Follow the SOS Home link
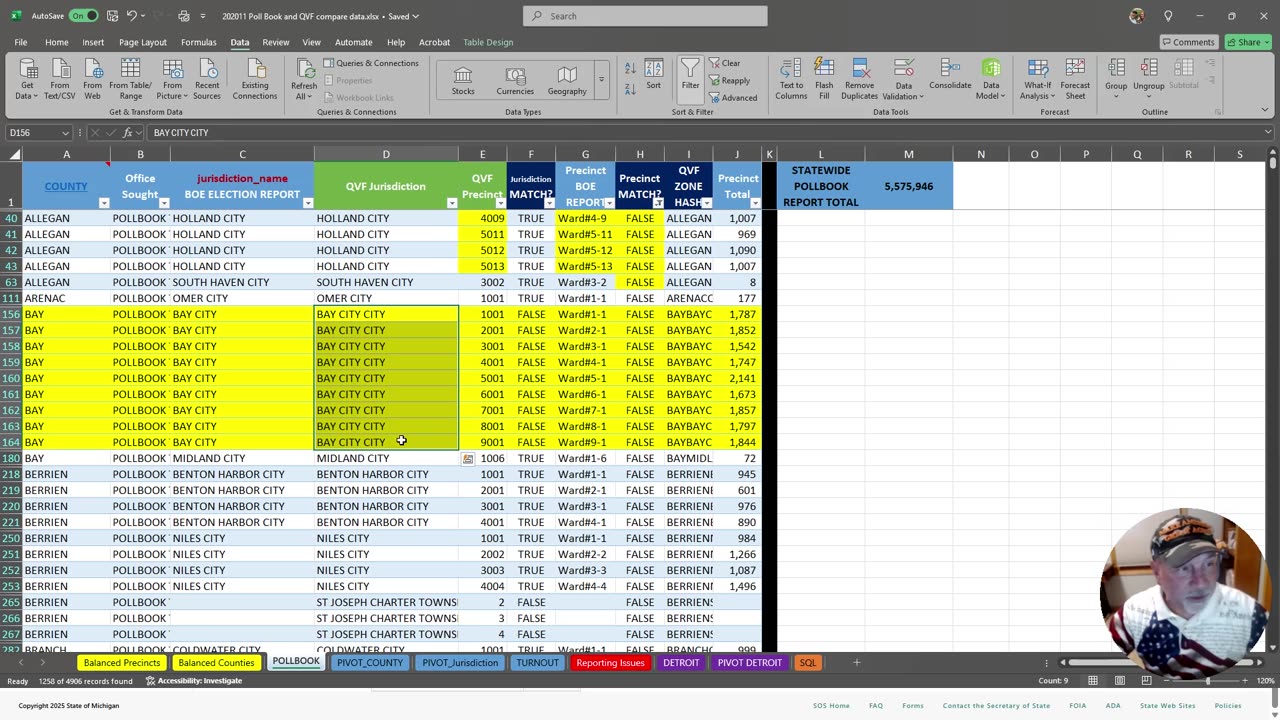Screen dimensions: 1280x720 point(831,706)
